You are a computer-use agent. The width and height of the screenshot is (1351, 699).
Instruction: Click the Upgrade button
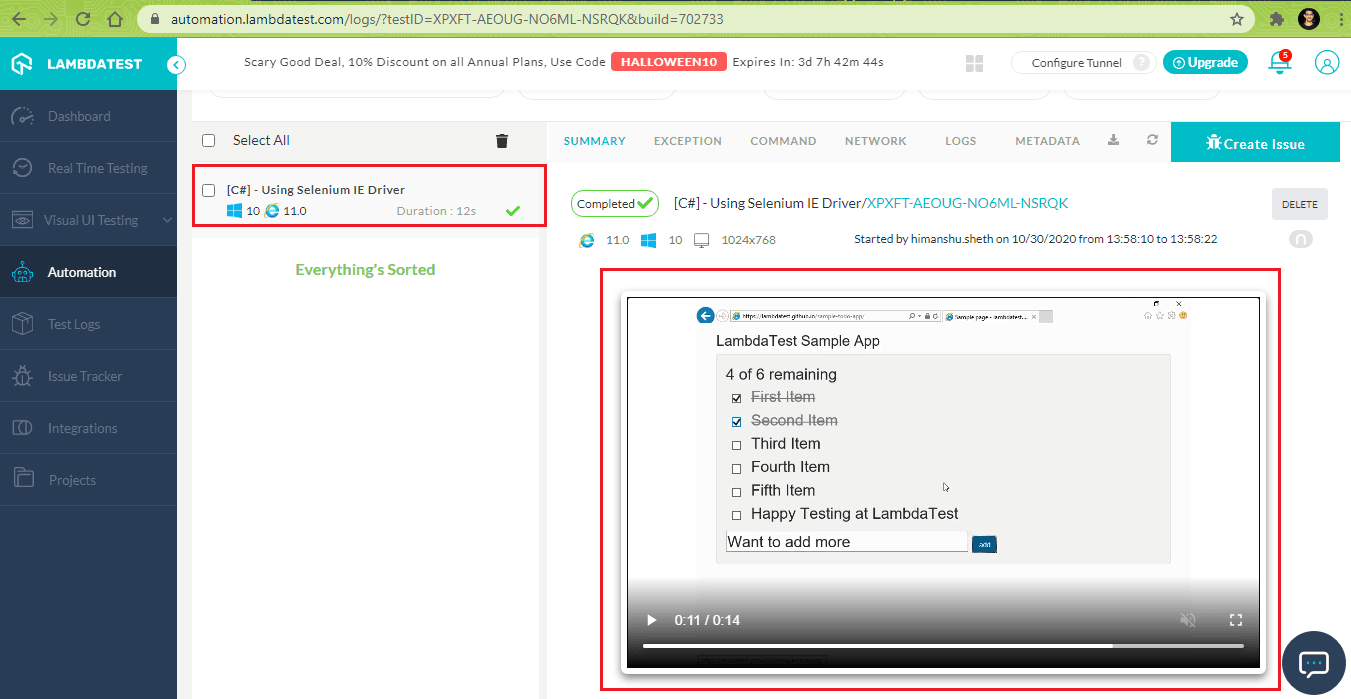click(x=1205, y=62)
